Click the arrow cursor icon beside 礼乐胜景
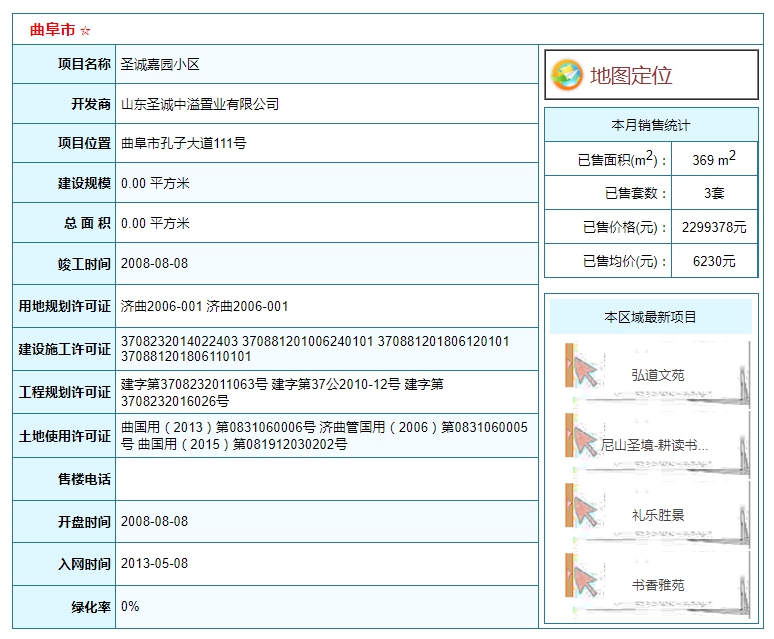This screenshot has height=639, width=774. (x=585, y=512)
